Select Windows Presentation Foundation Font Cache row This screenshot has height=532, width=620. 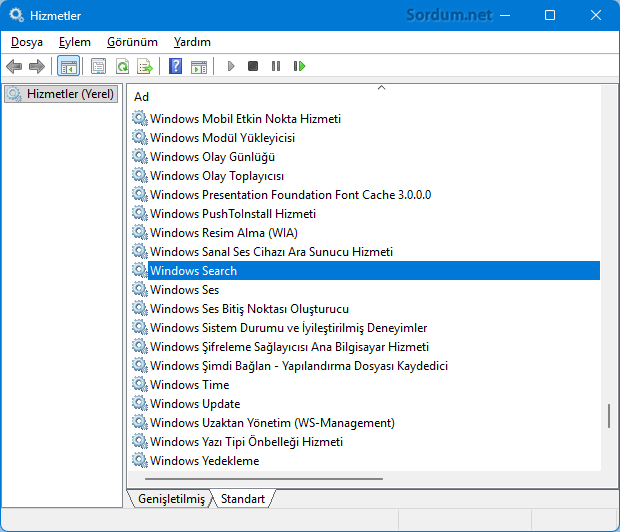coord(291,195)
